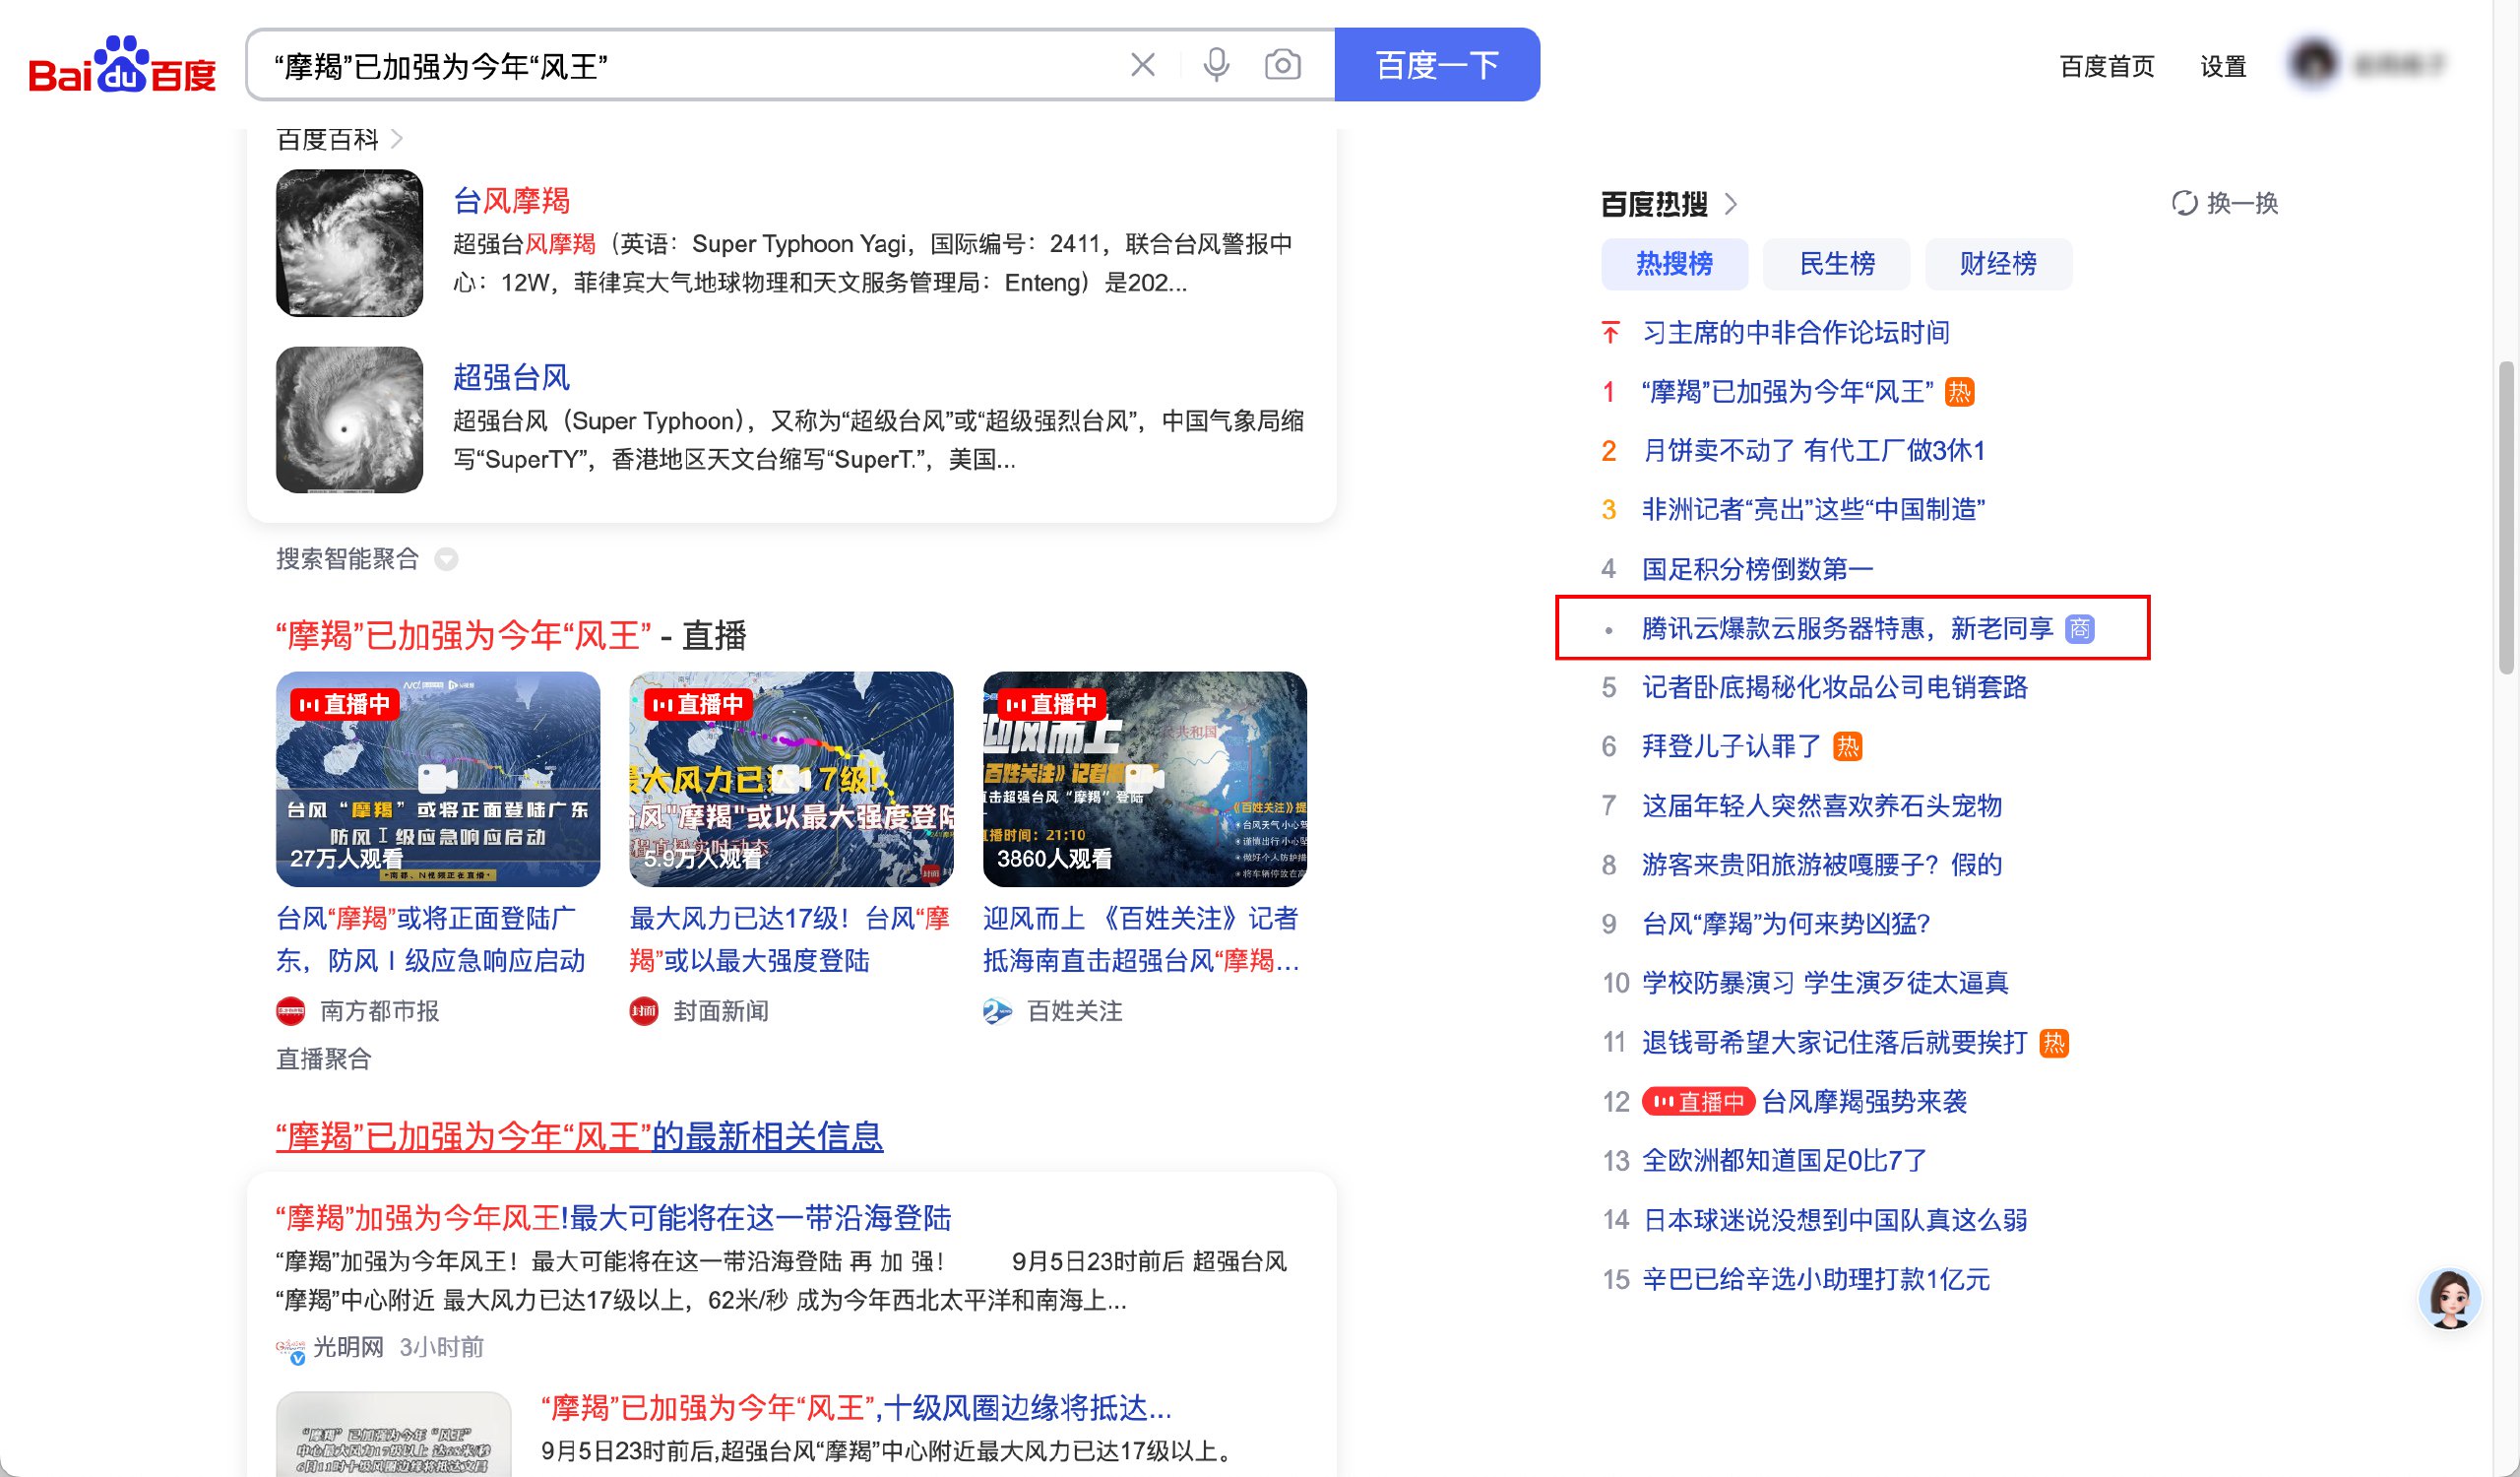Click the user avatar in header
Viewport: 2520px width, 1477px height.
tap(2314, 63)
